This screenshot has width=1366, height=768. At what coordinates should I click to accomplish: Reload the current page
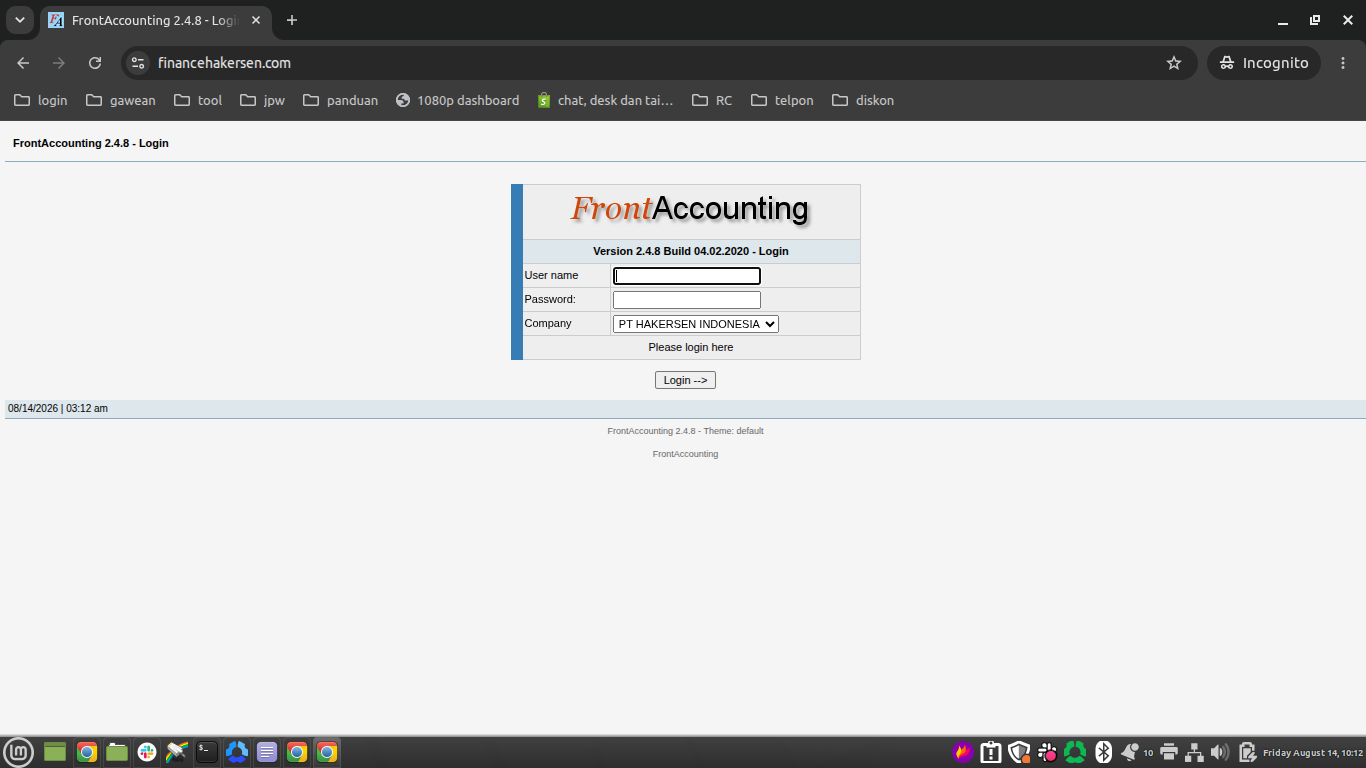coord(95,63)
